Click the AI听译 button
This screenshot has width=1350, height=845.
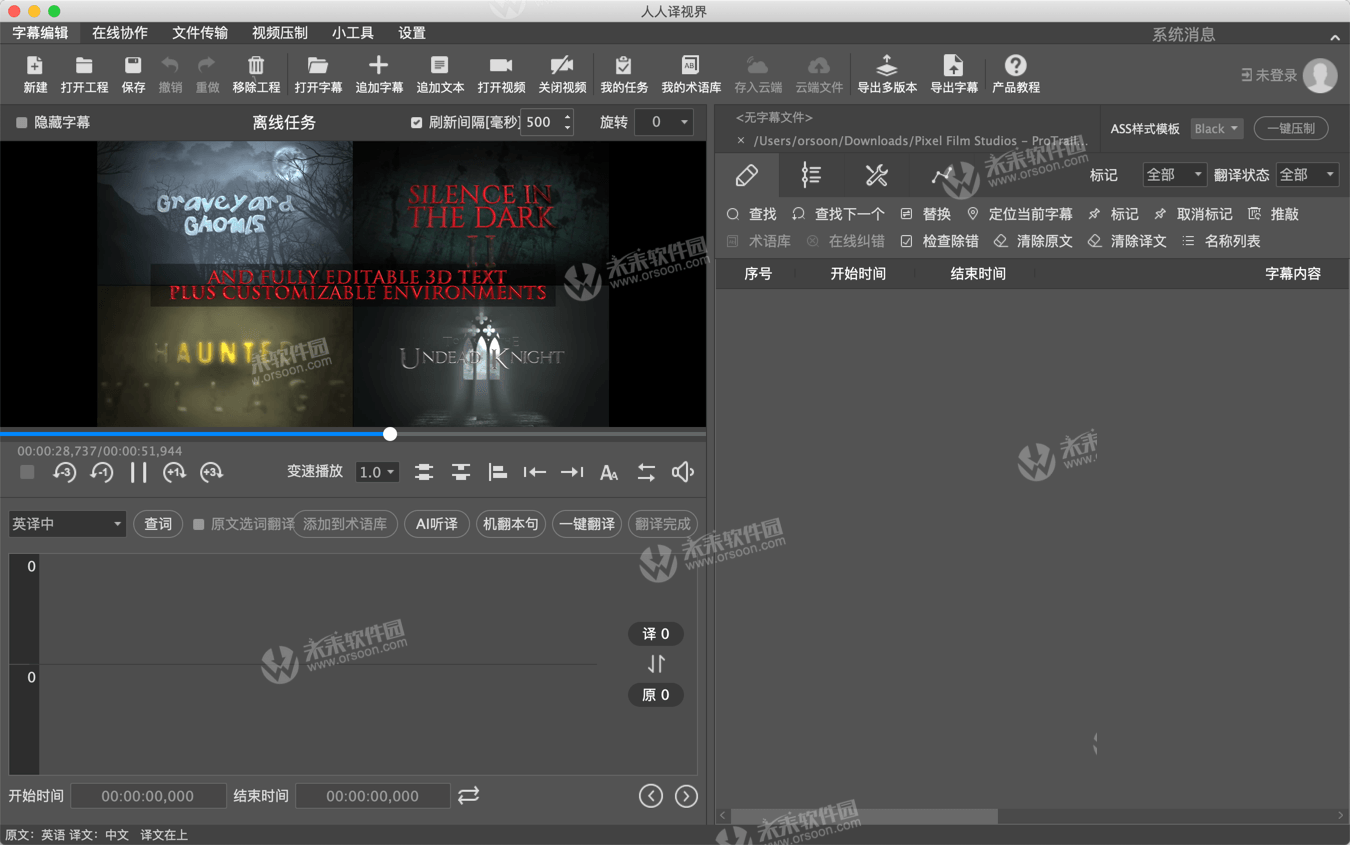[x=437, y=524]
